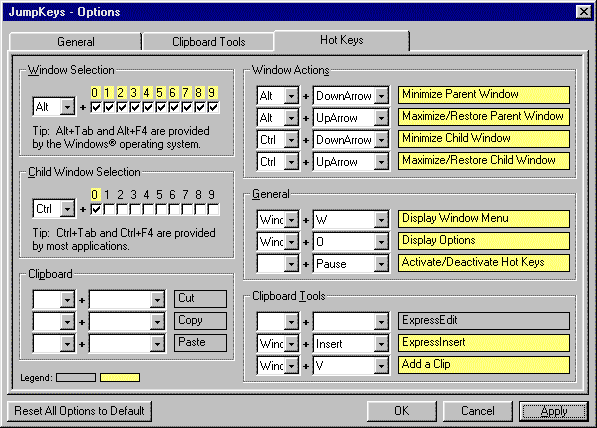Switch to the General tab
This screenshot has height=428, width=597.
click(75, 42)
